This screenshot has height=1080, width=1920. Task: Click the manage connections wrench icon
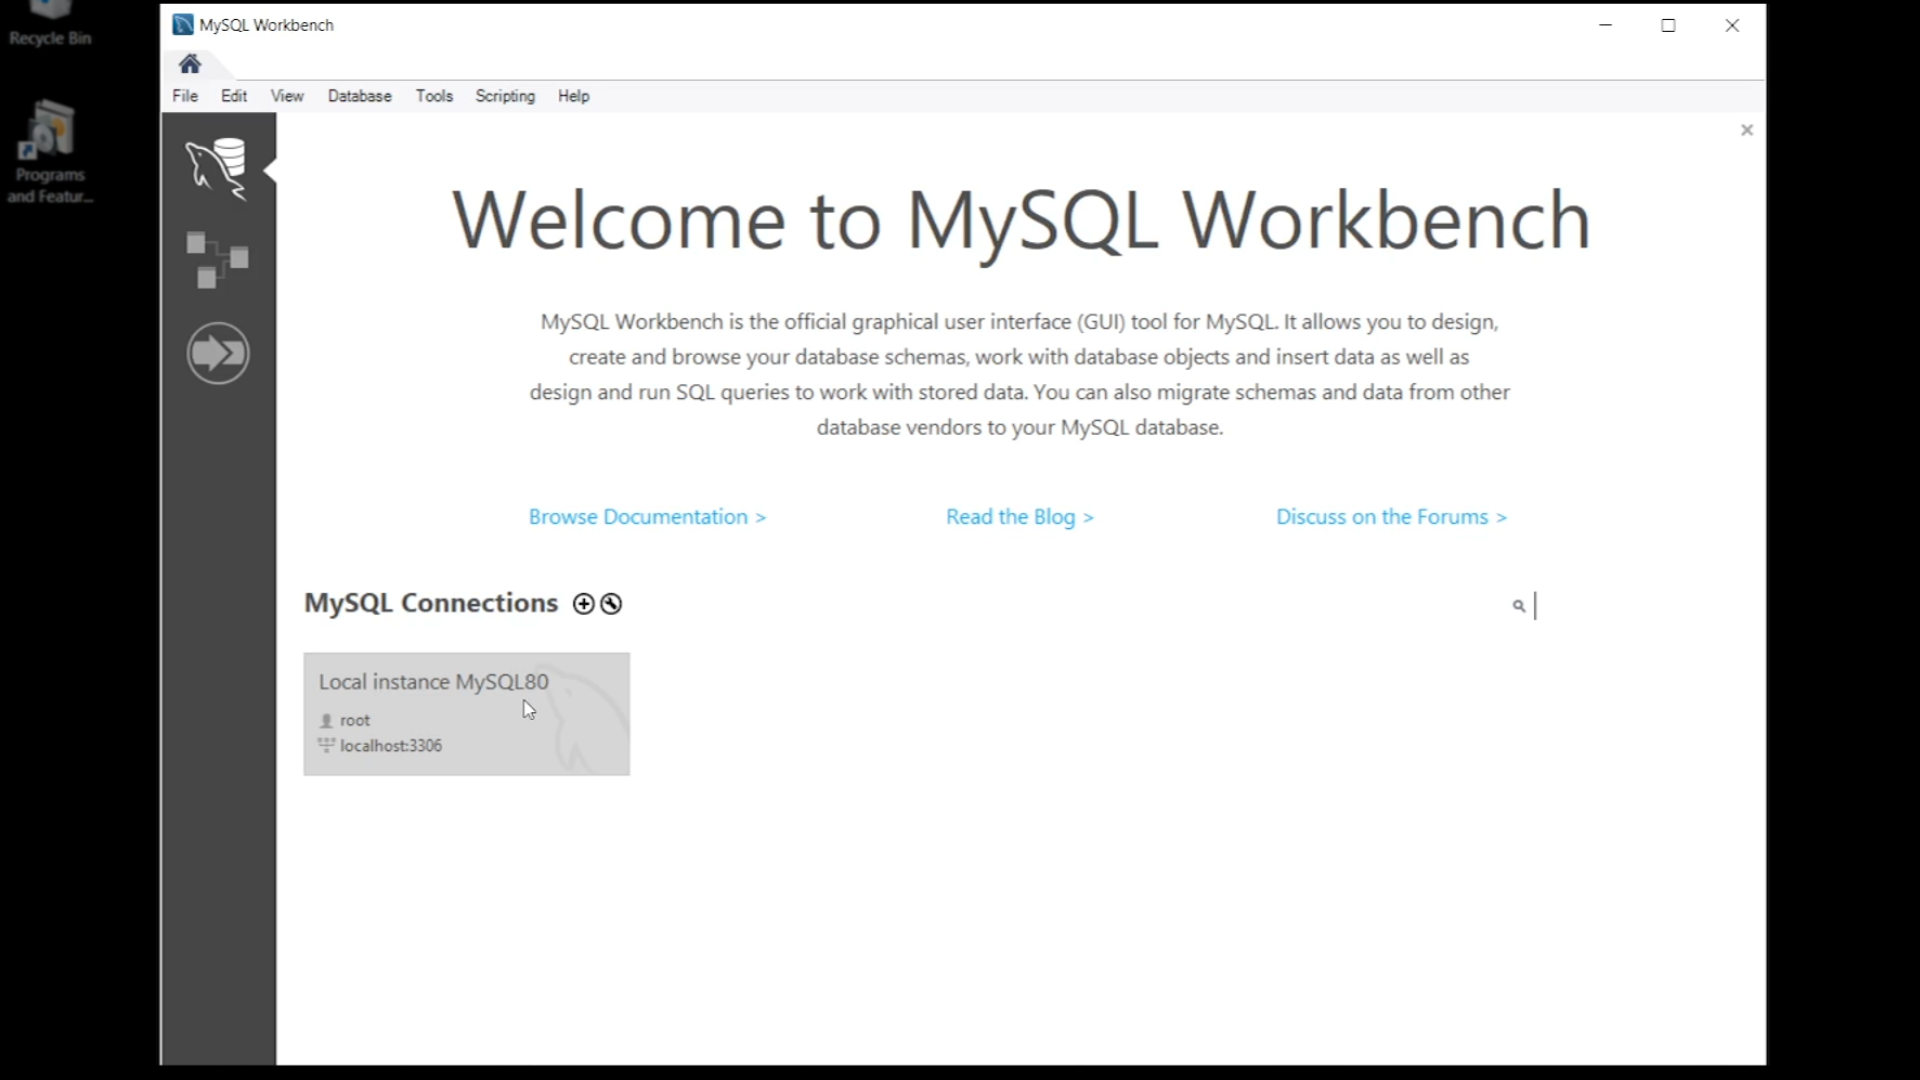click(x=611, y=604)
